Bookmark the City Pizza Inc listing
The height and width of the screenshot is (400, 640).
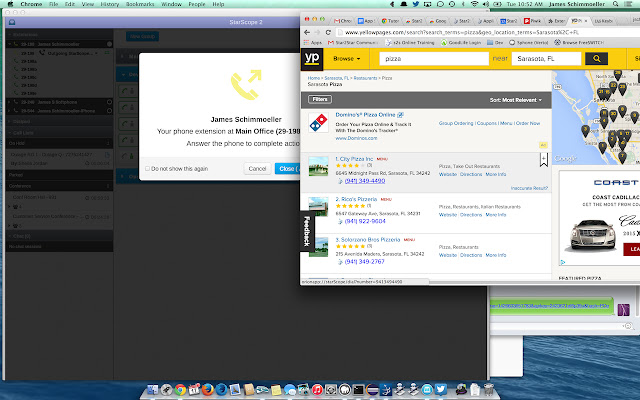coord(544,160)
